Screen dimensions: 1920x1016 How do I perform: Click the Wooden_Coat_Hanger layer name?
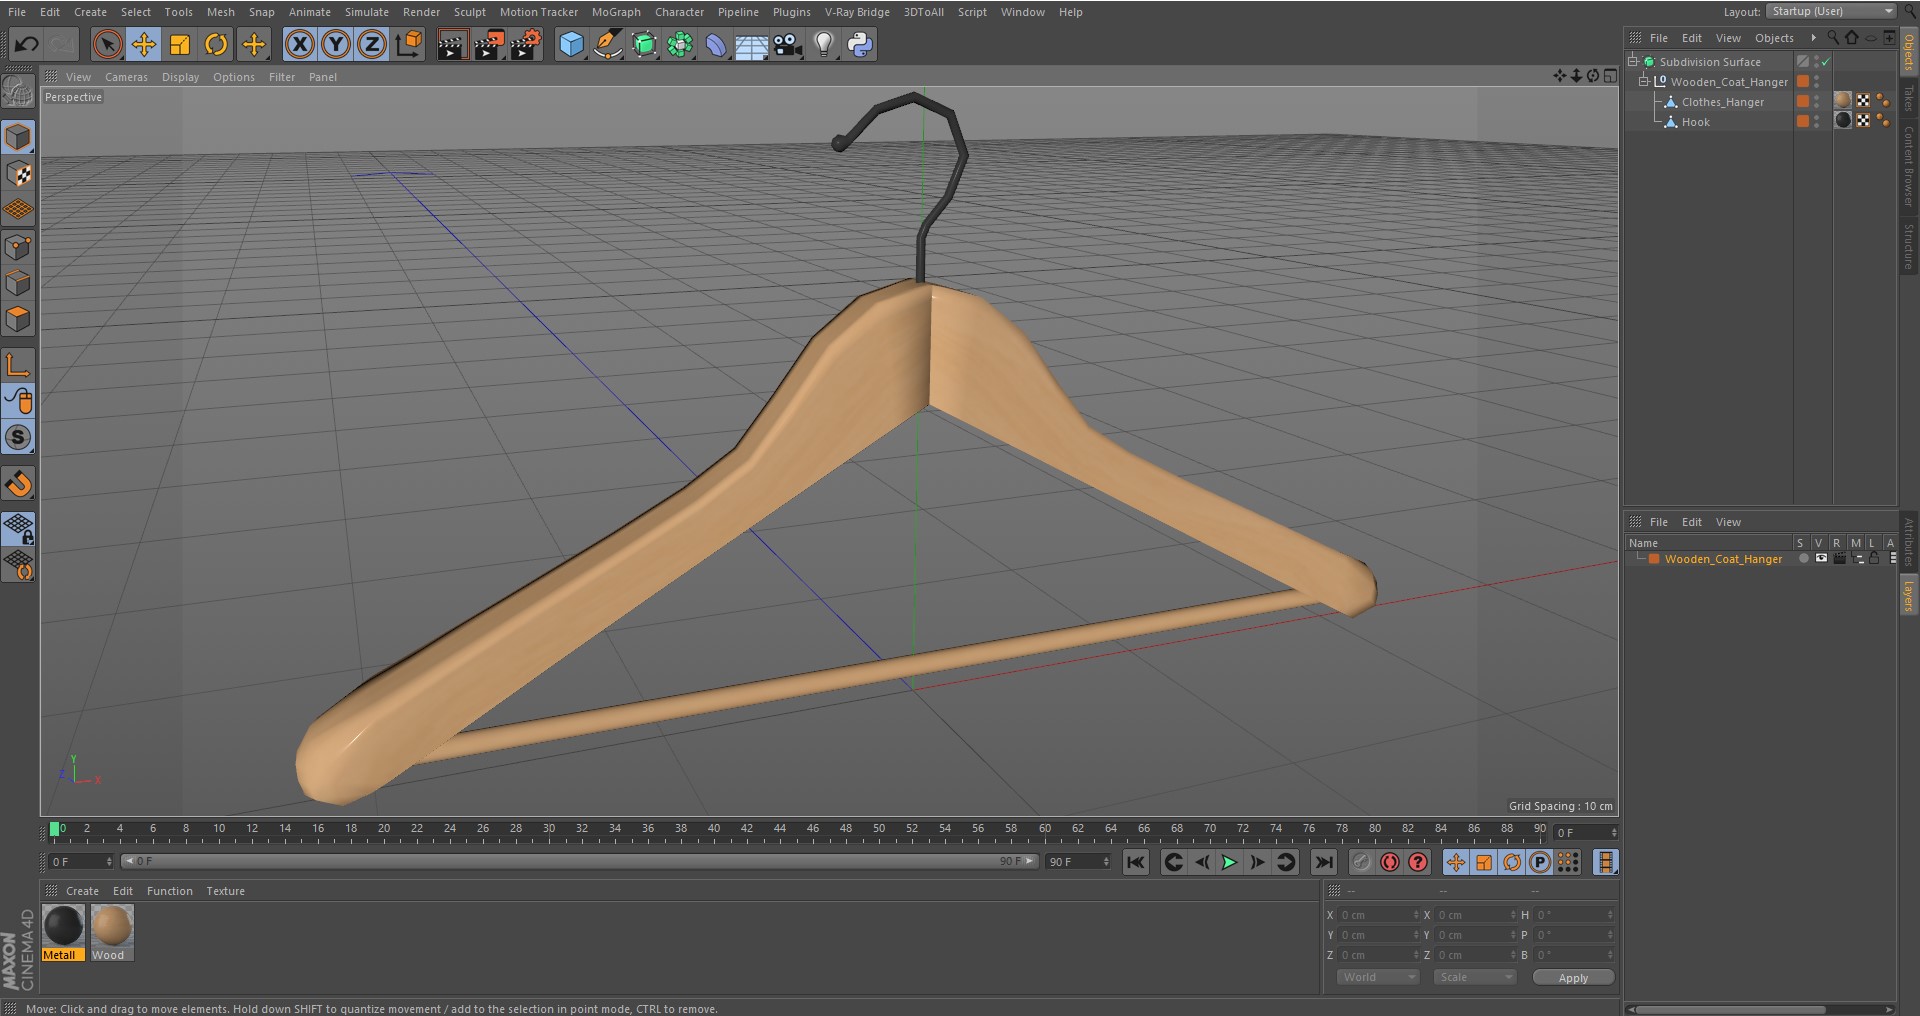(1723, 559)
